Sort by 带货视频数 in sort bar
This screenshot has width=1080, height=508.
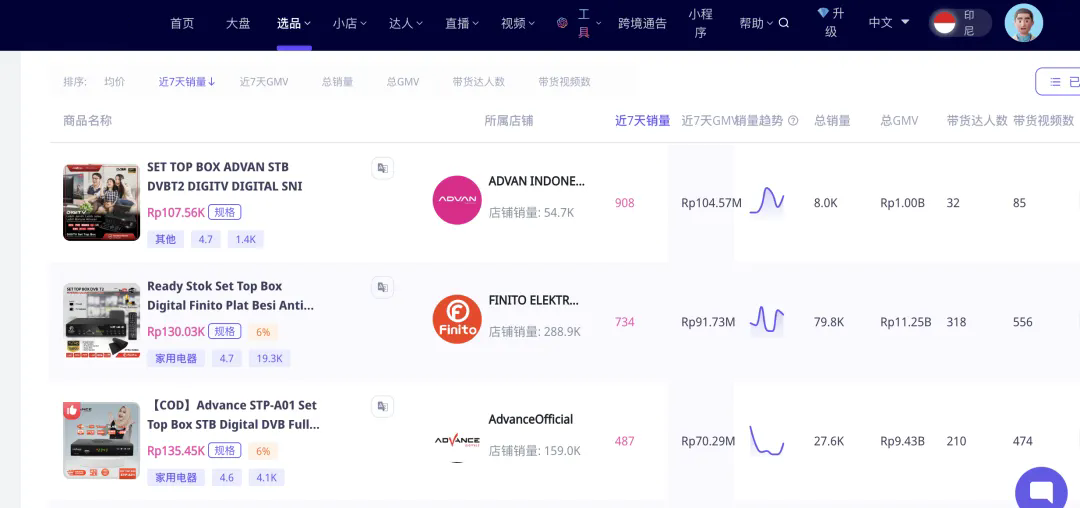564,81
